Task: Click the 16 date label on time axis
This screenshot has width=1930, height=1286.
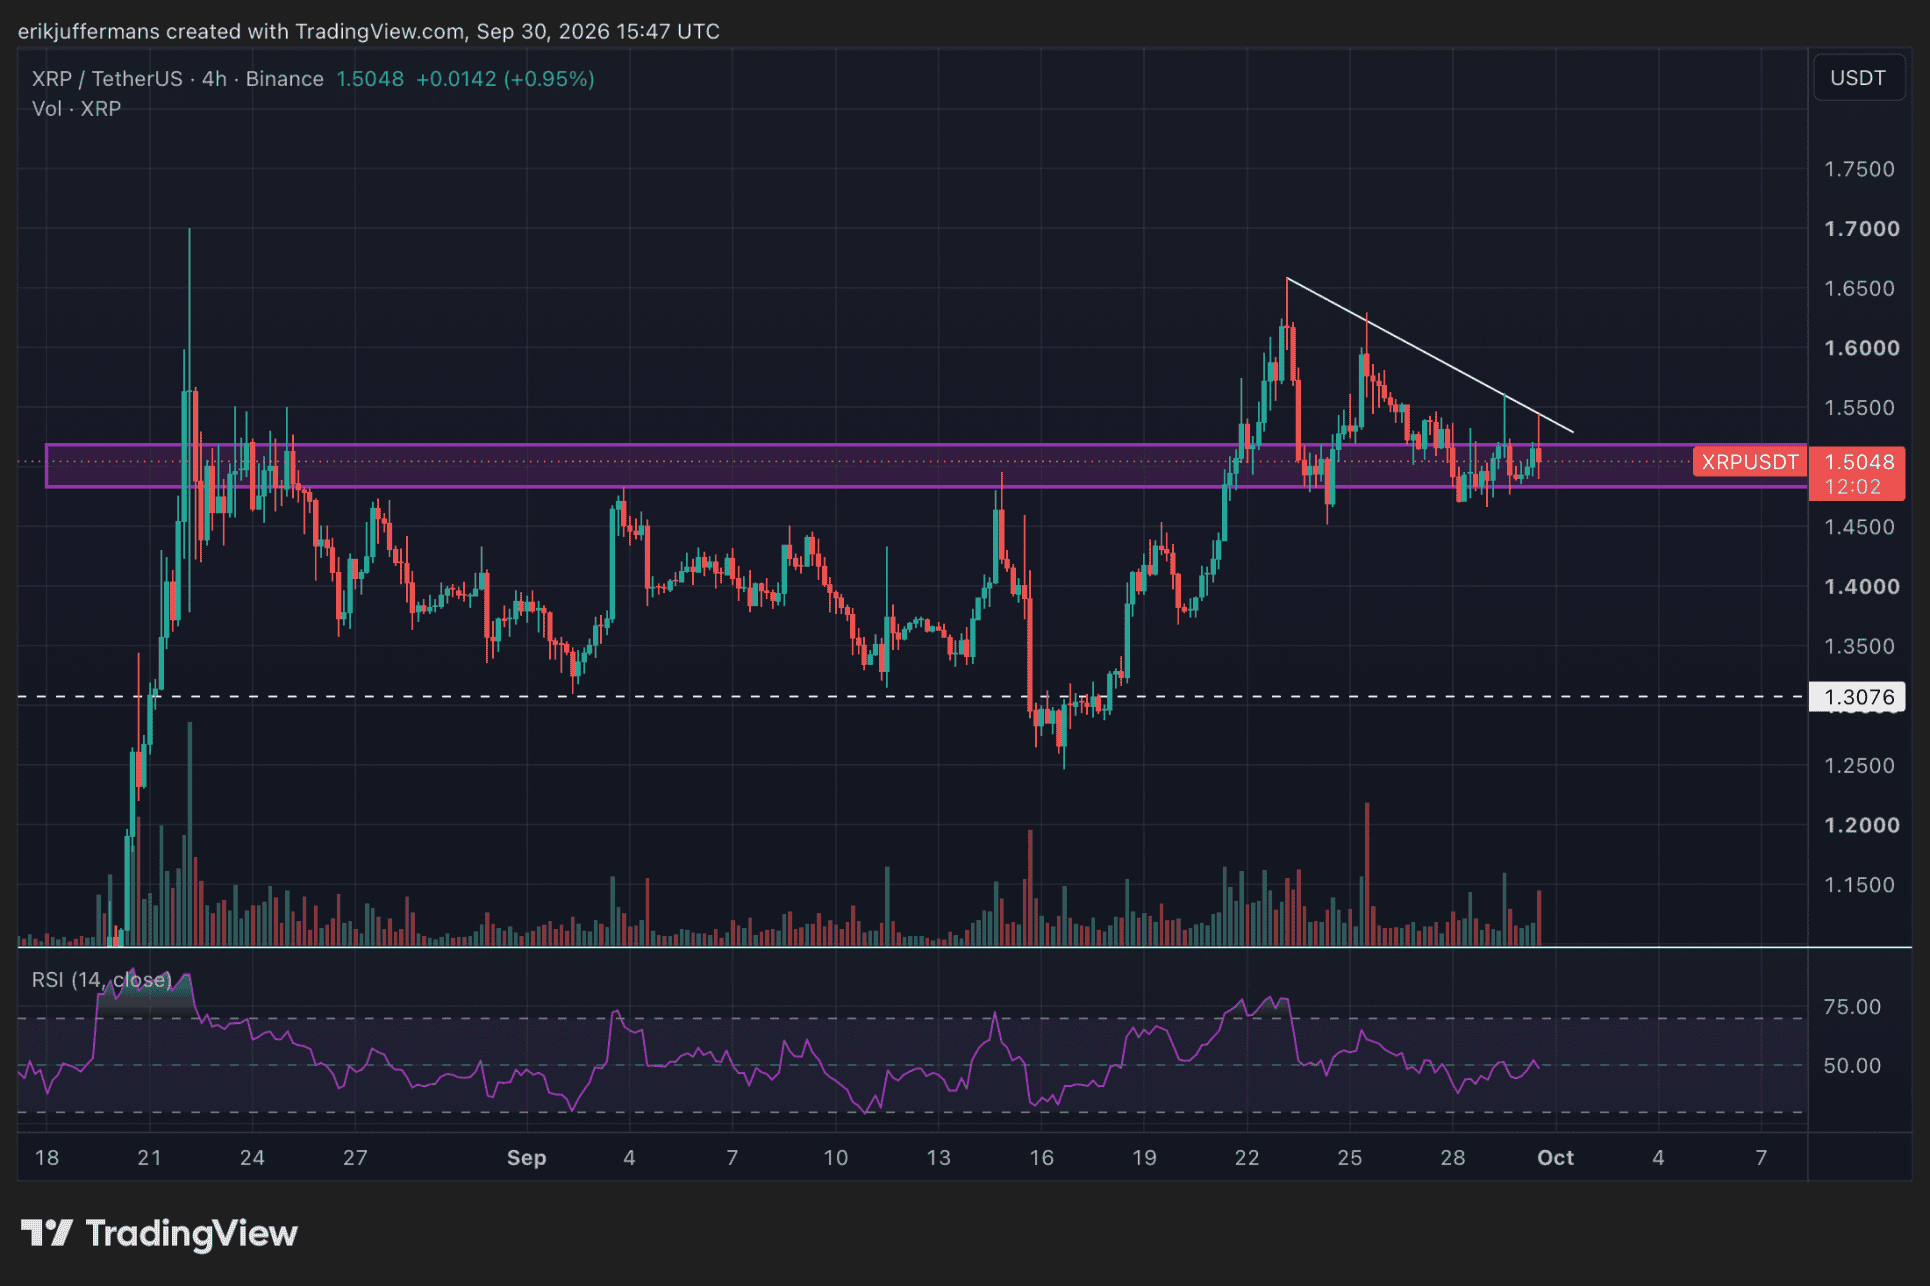Action: tap(1041, 1158)
